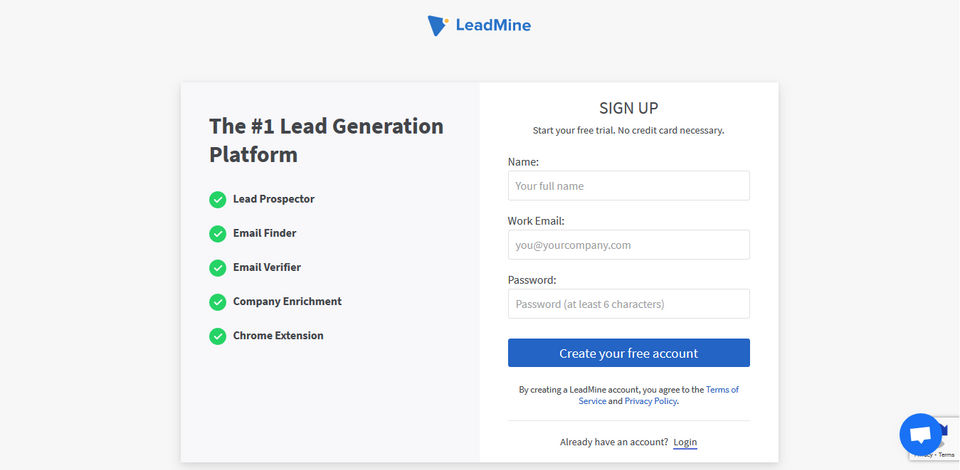The image size is (960, 470).
Task: Click the LeadMine brand name text
Action: tap(493, 26)
